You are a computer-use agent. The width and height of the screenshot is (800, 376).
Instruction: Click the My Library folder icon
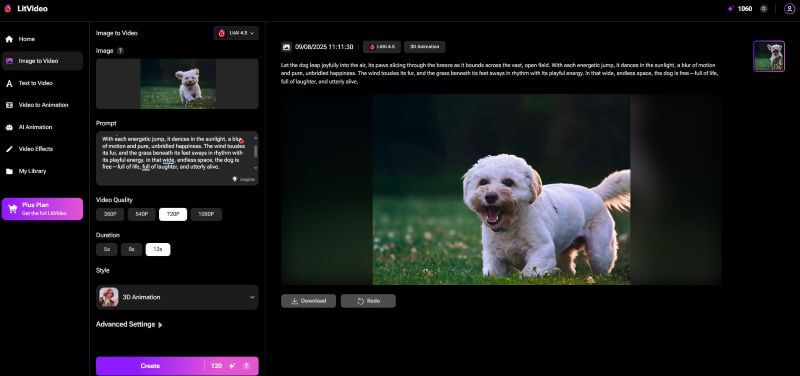point(9,171)
